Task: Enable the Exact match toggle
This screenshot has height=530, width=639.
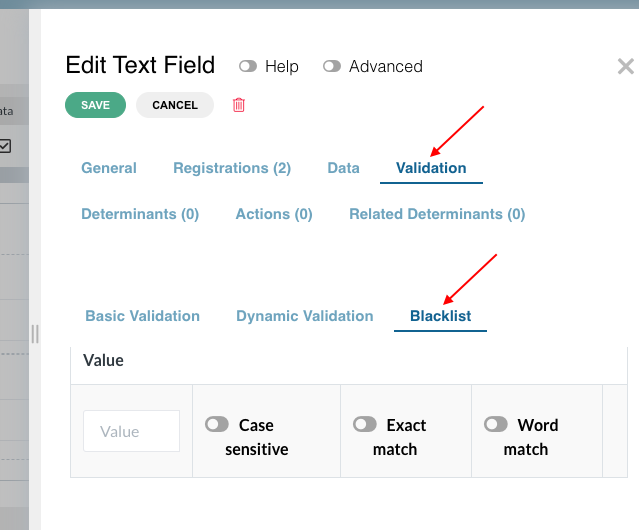Action: pos(365,424)
